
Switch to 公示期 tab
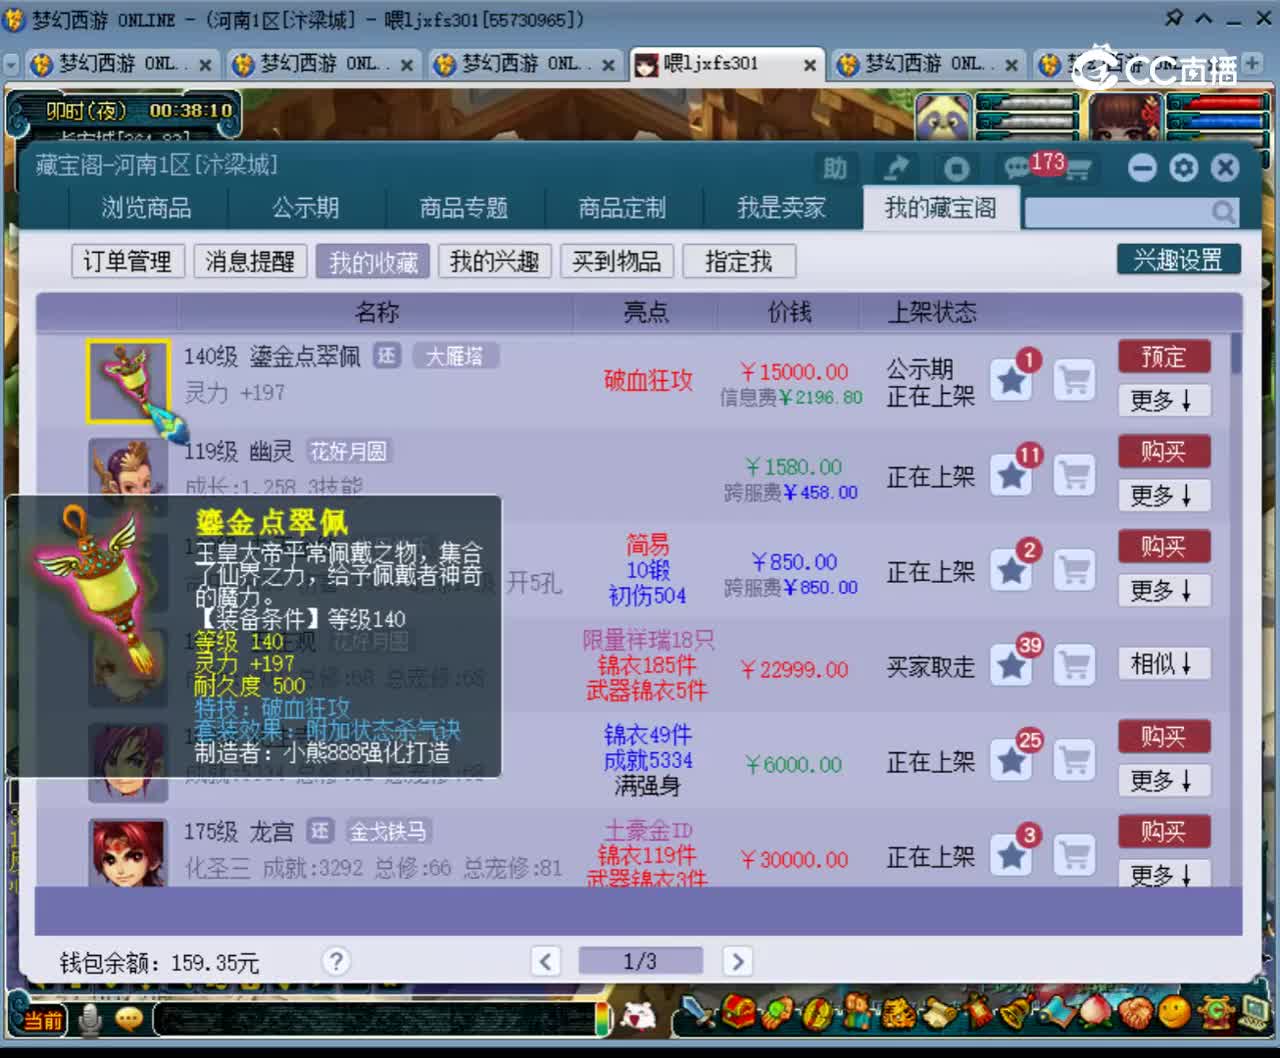[x=306, y=208]
